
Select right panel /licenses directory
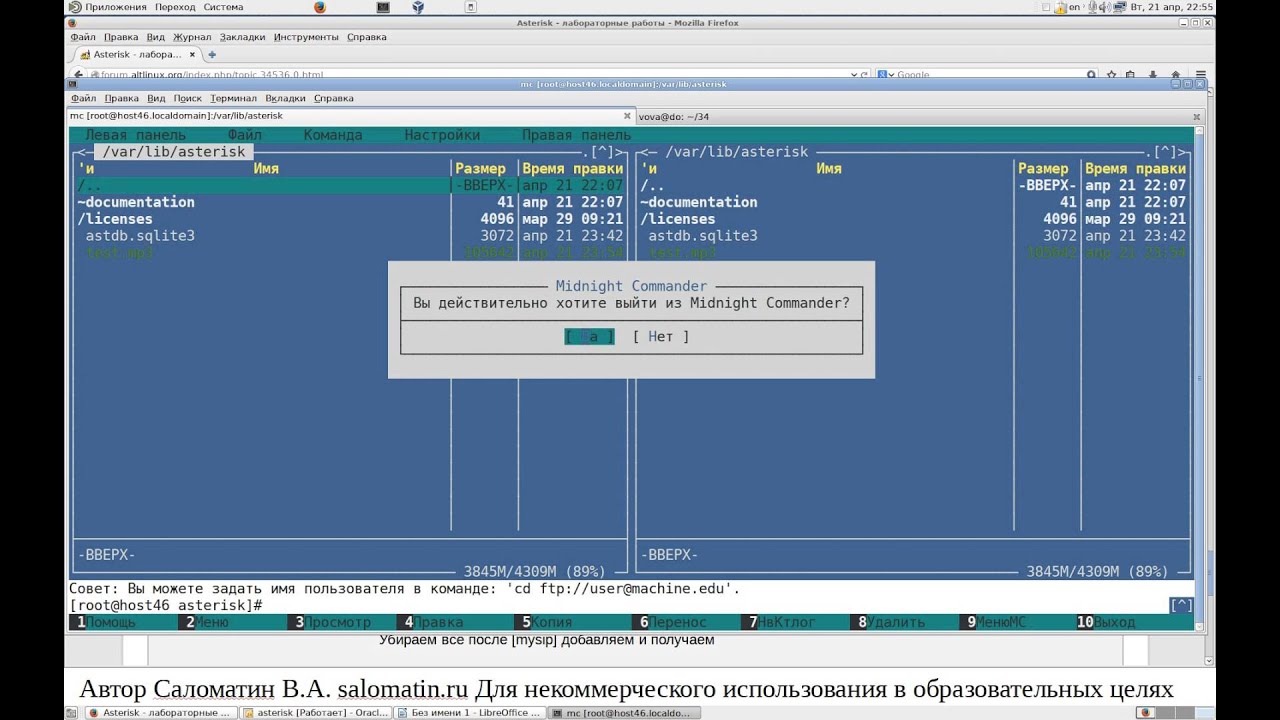828,219
